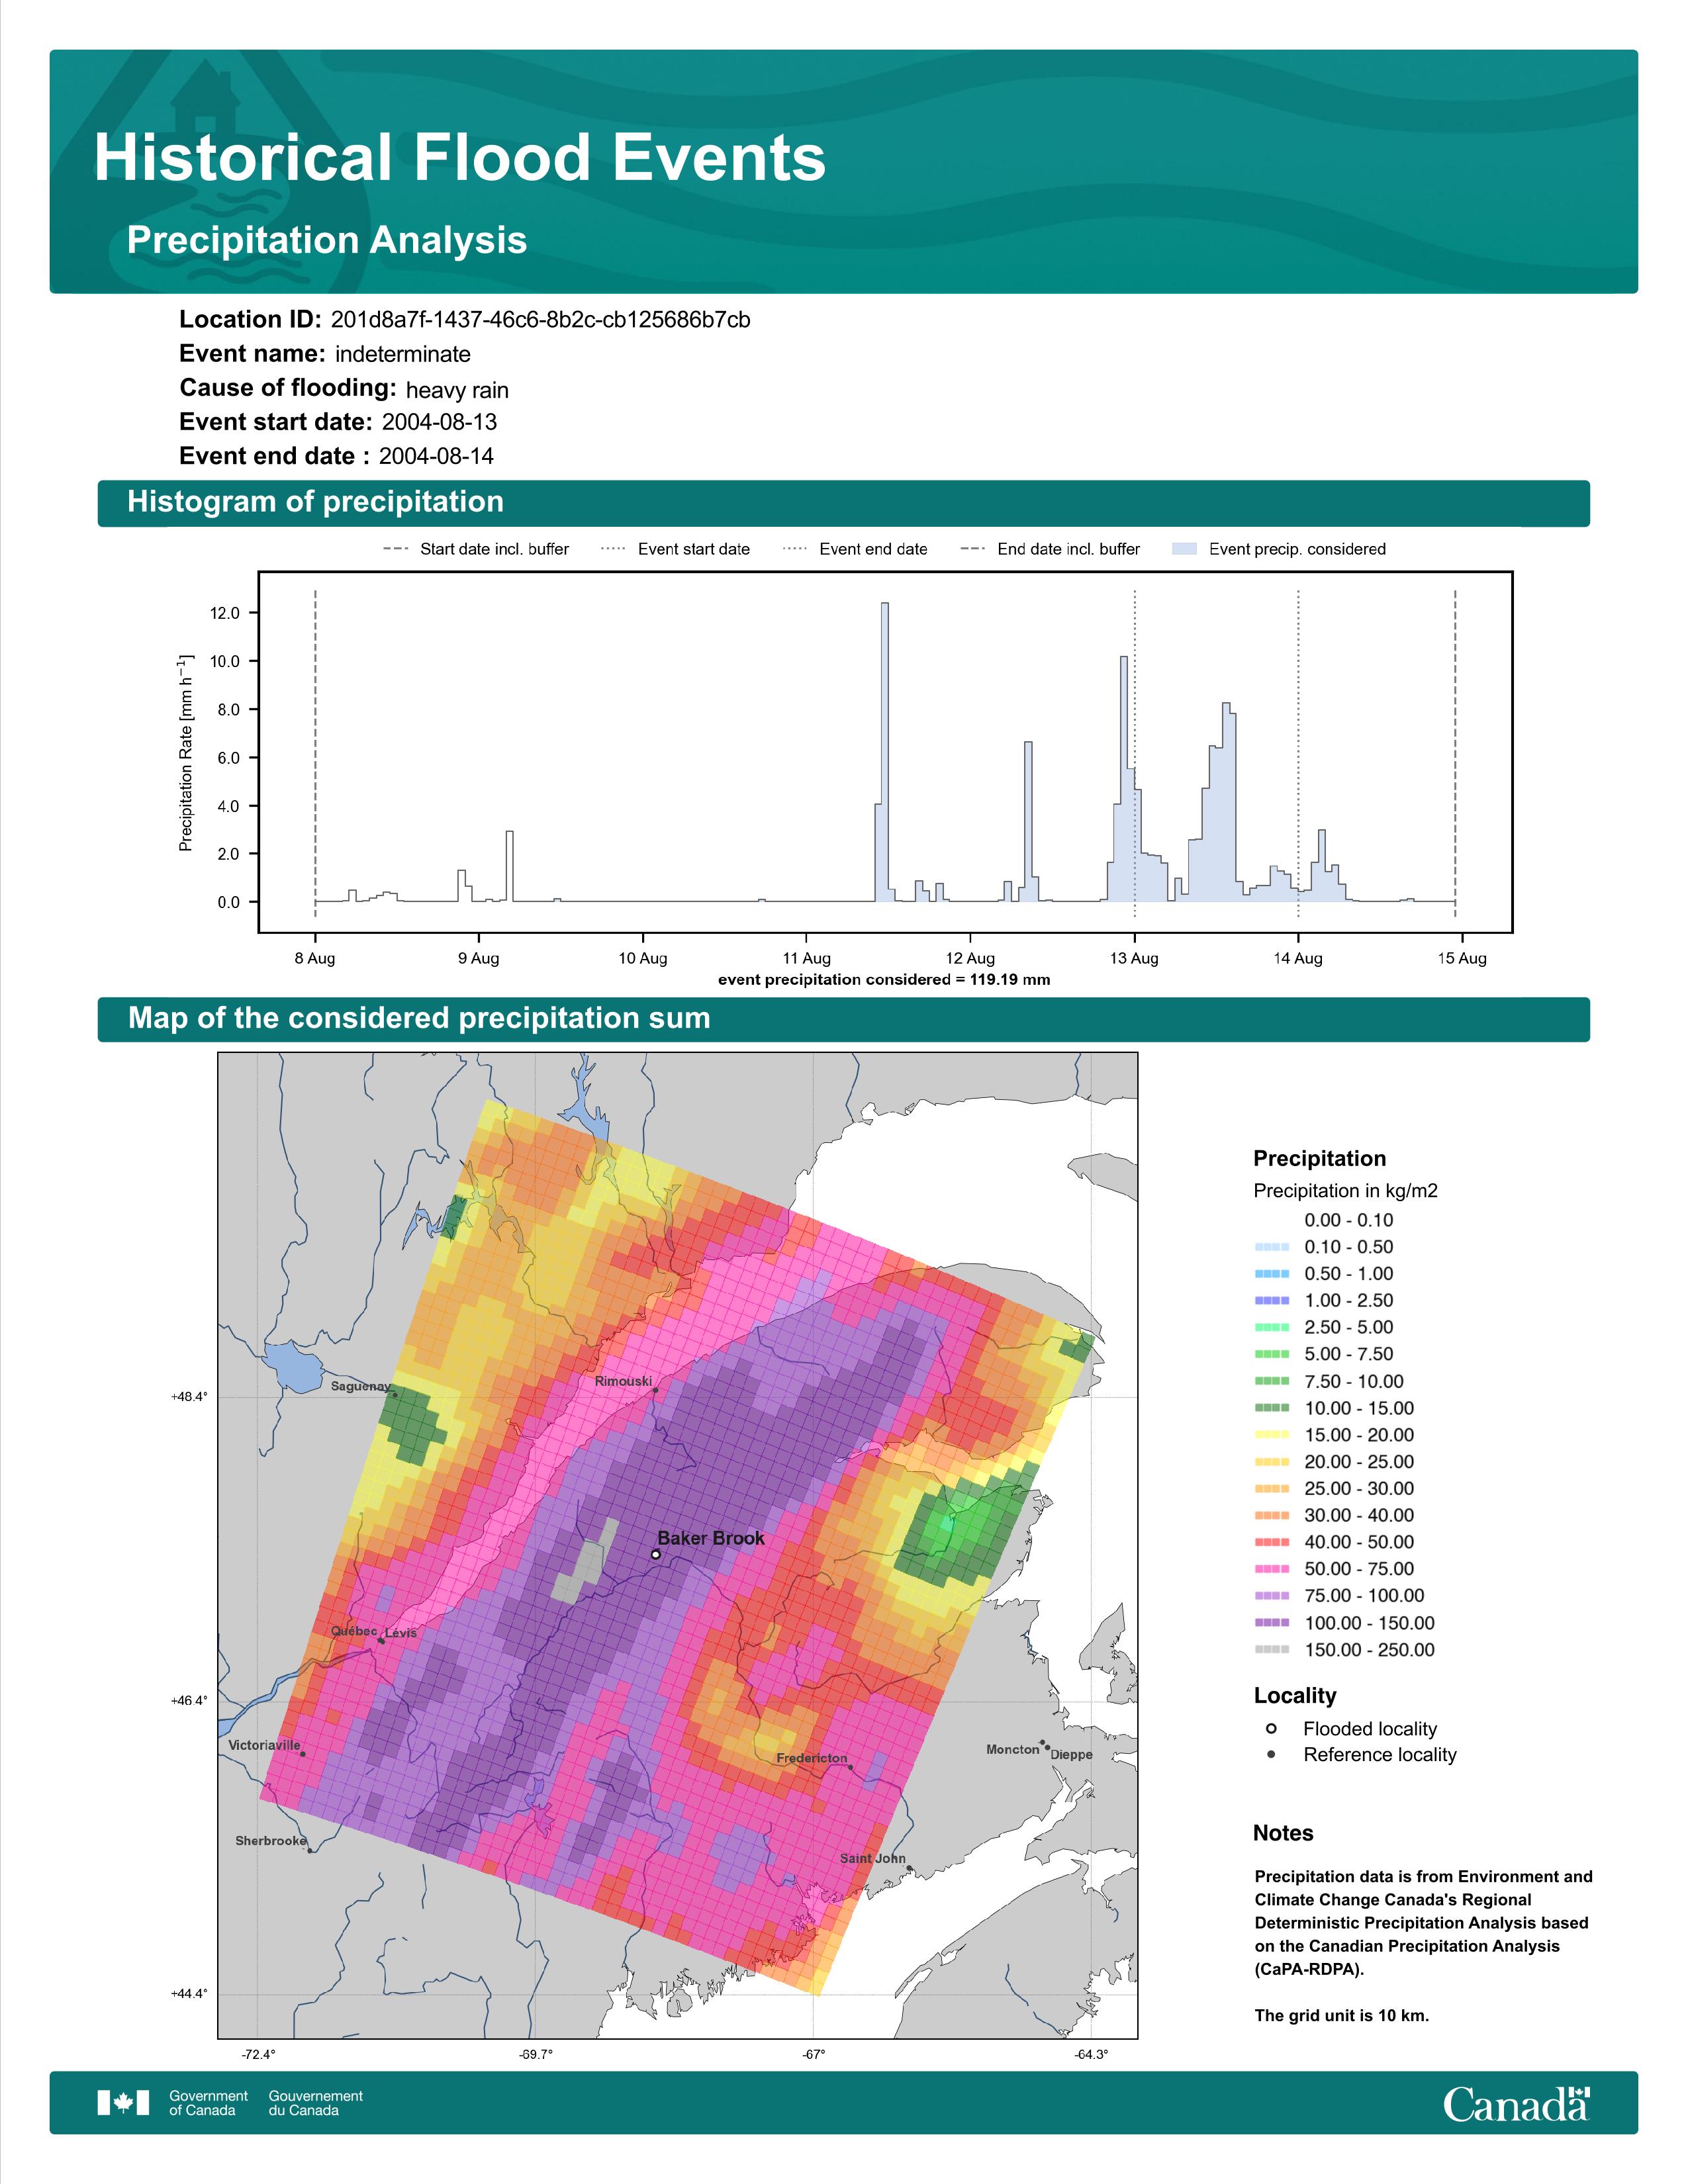Click the Moncton label on the map
The height and width of the screenshot is (2184, 1688).
(x=1013, y=1749)
